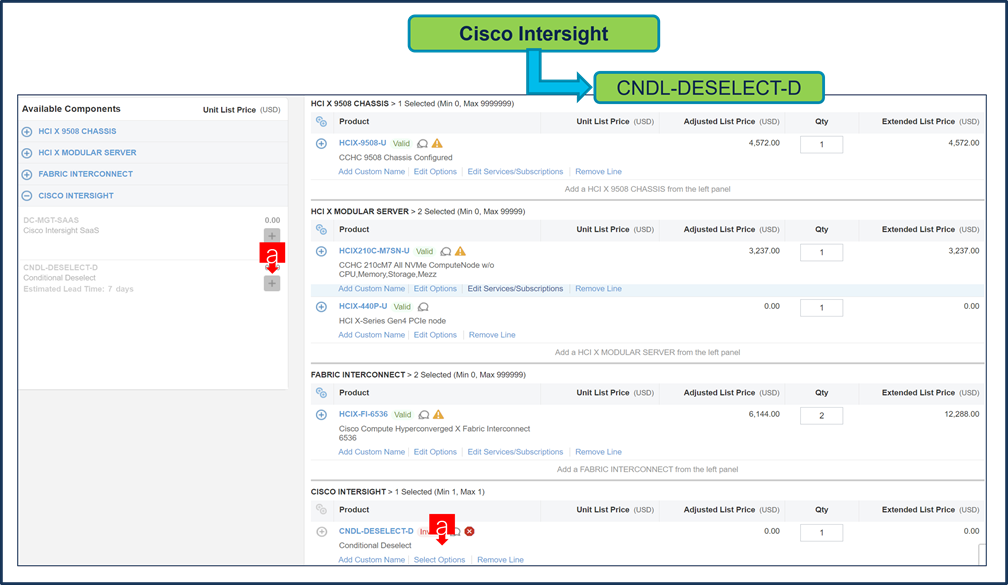Image resolution: width=1008 pixels, height=585 pixels.
Task: Add Custom Name for HCIX-FI-6536
Action: [372, 452]
